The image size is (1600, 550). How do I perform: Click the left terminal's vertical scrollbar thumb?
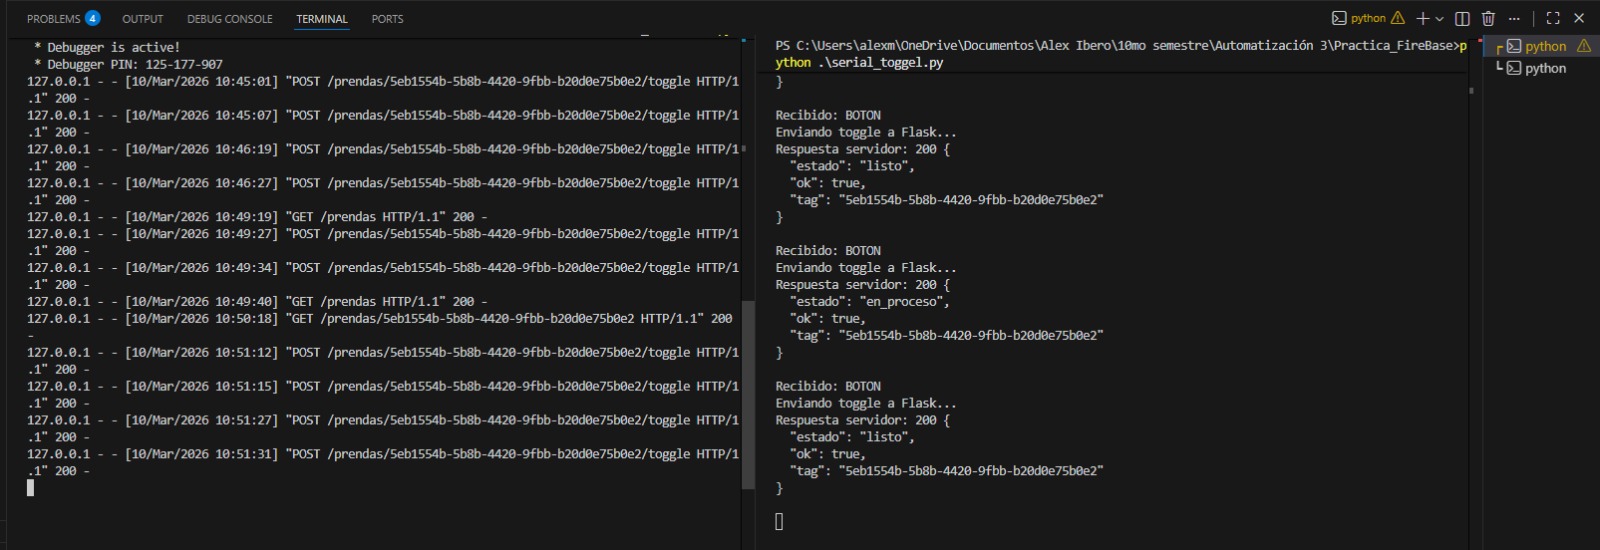click(748, 395)
